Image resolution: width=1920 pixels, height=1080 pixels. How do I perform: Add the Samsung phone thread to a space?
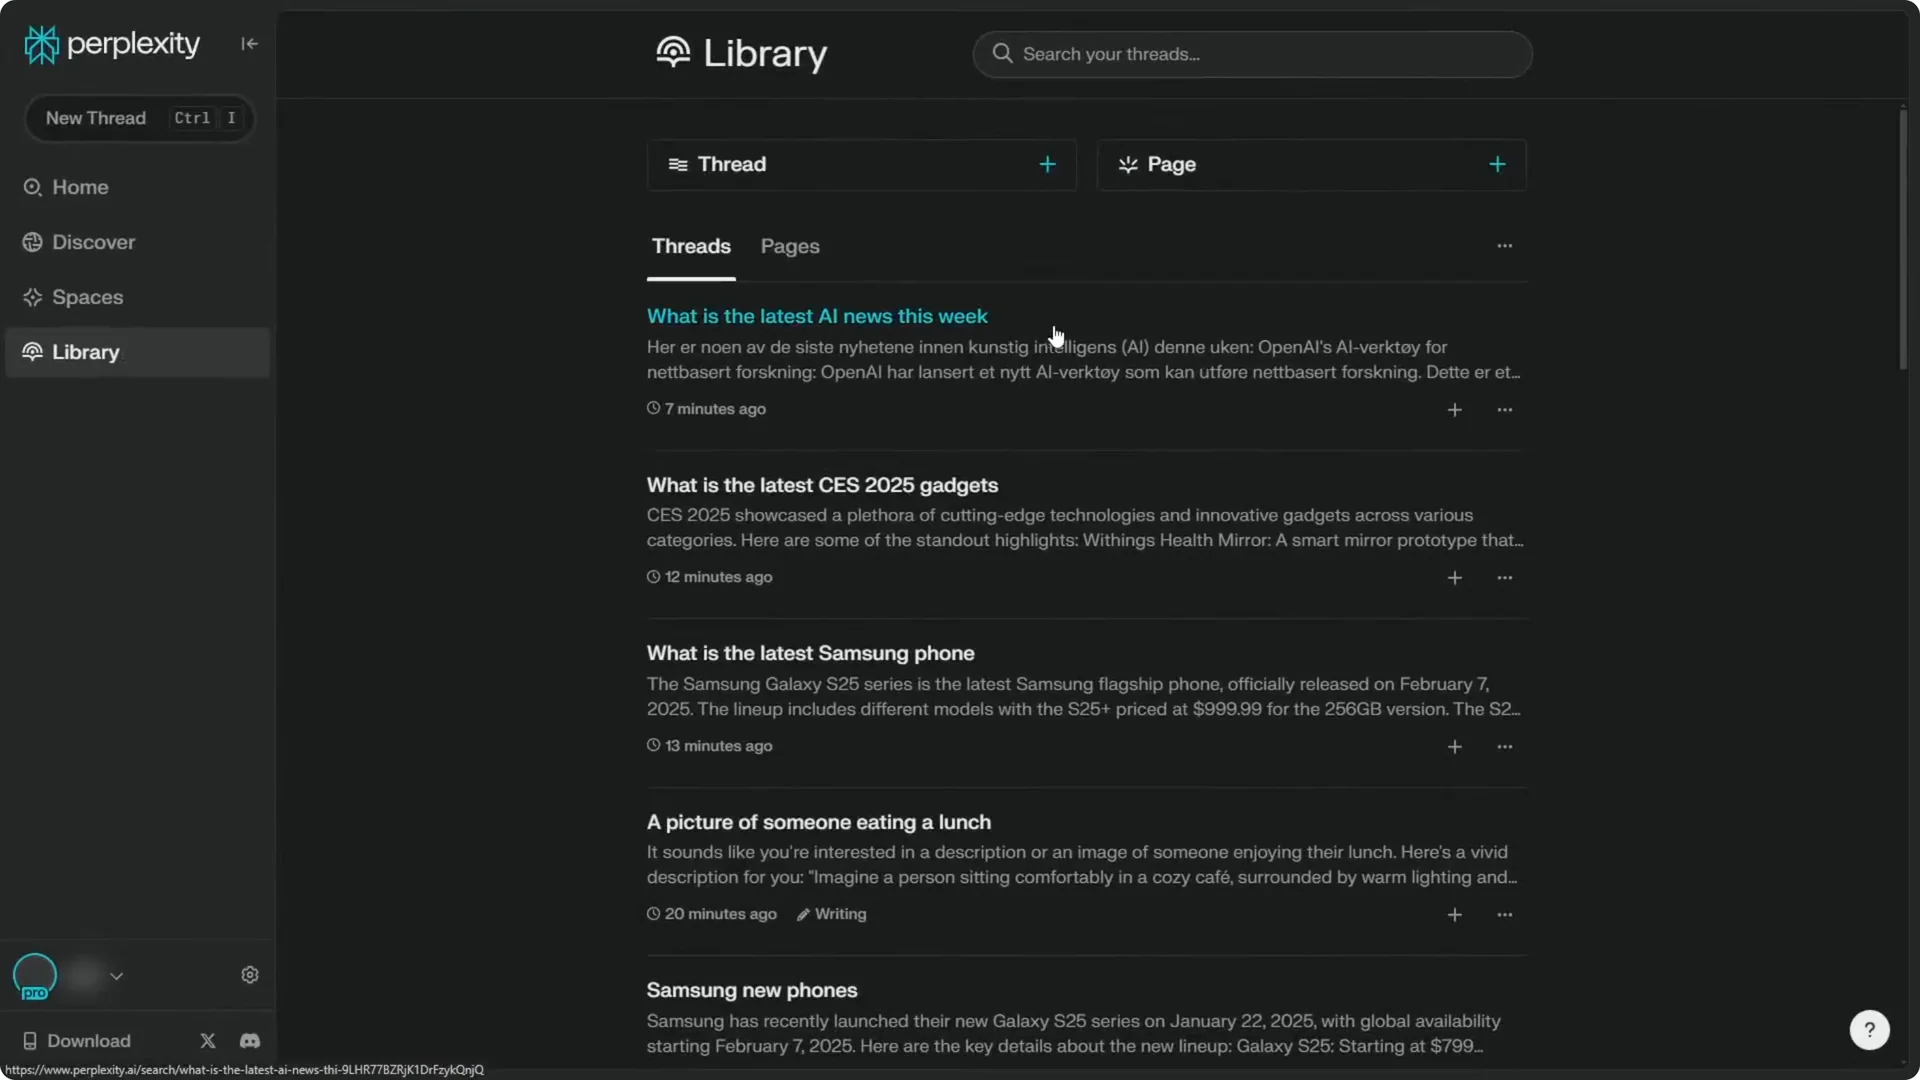(1455, 747)
